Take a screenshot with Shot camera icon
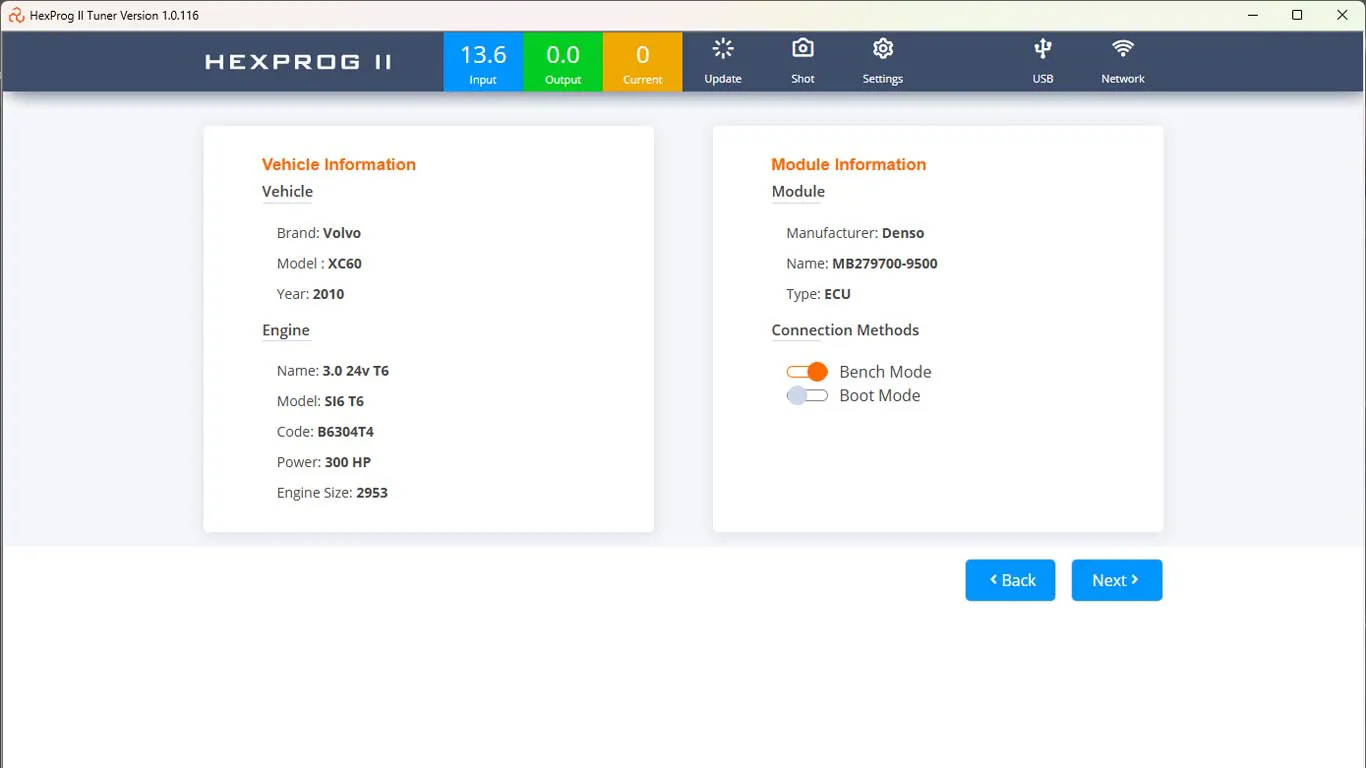 tap(803, 49)
